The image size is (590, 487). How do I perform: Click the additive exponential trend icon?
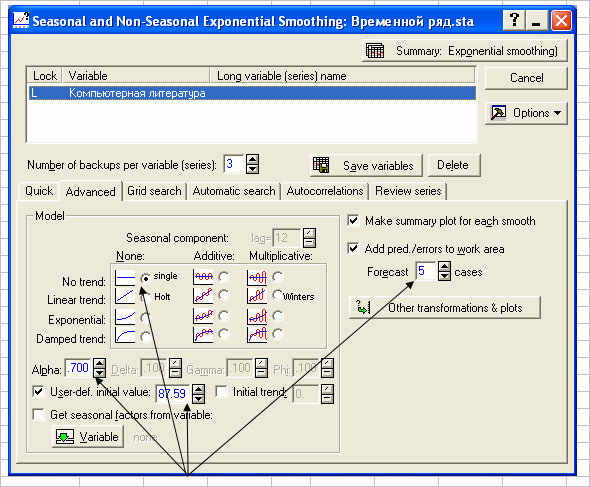tap(203, 316)
